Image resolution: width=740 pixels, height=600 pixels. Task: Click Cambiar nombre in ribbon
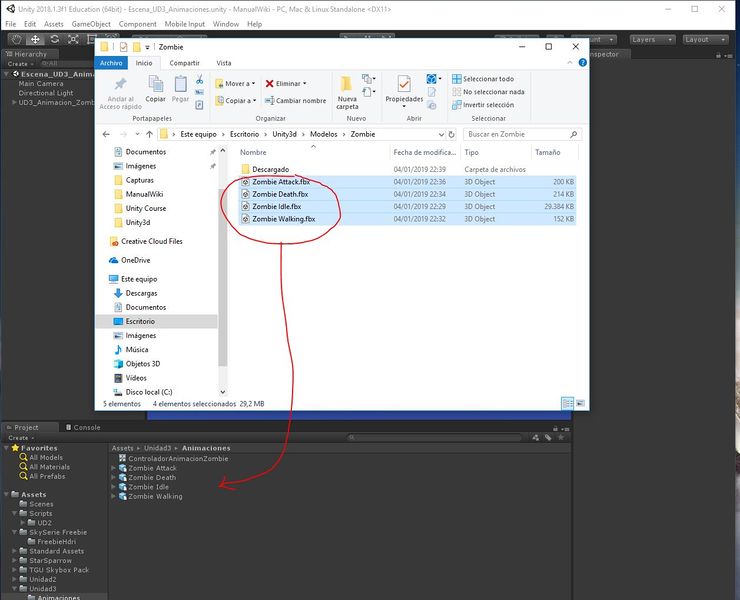(295, 101)
